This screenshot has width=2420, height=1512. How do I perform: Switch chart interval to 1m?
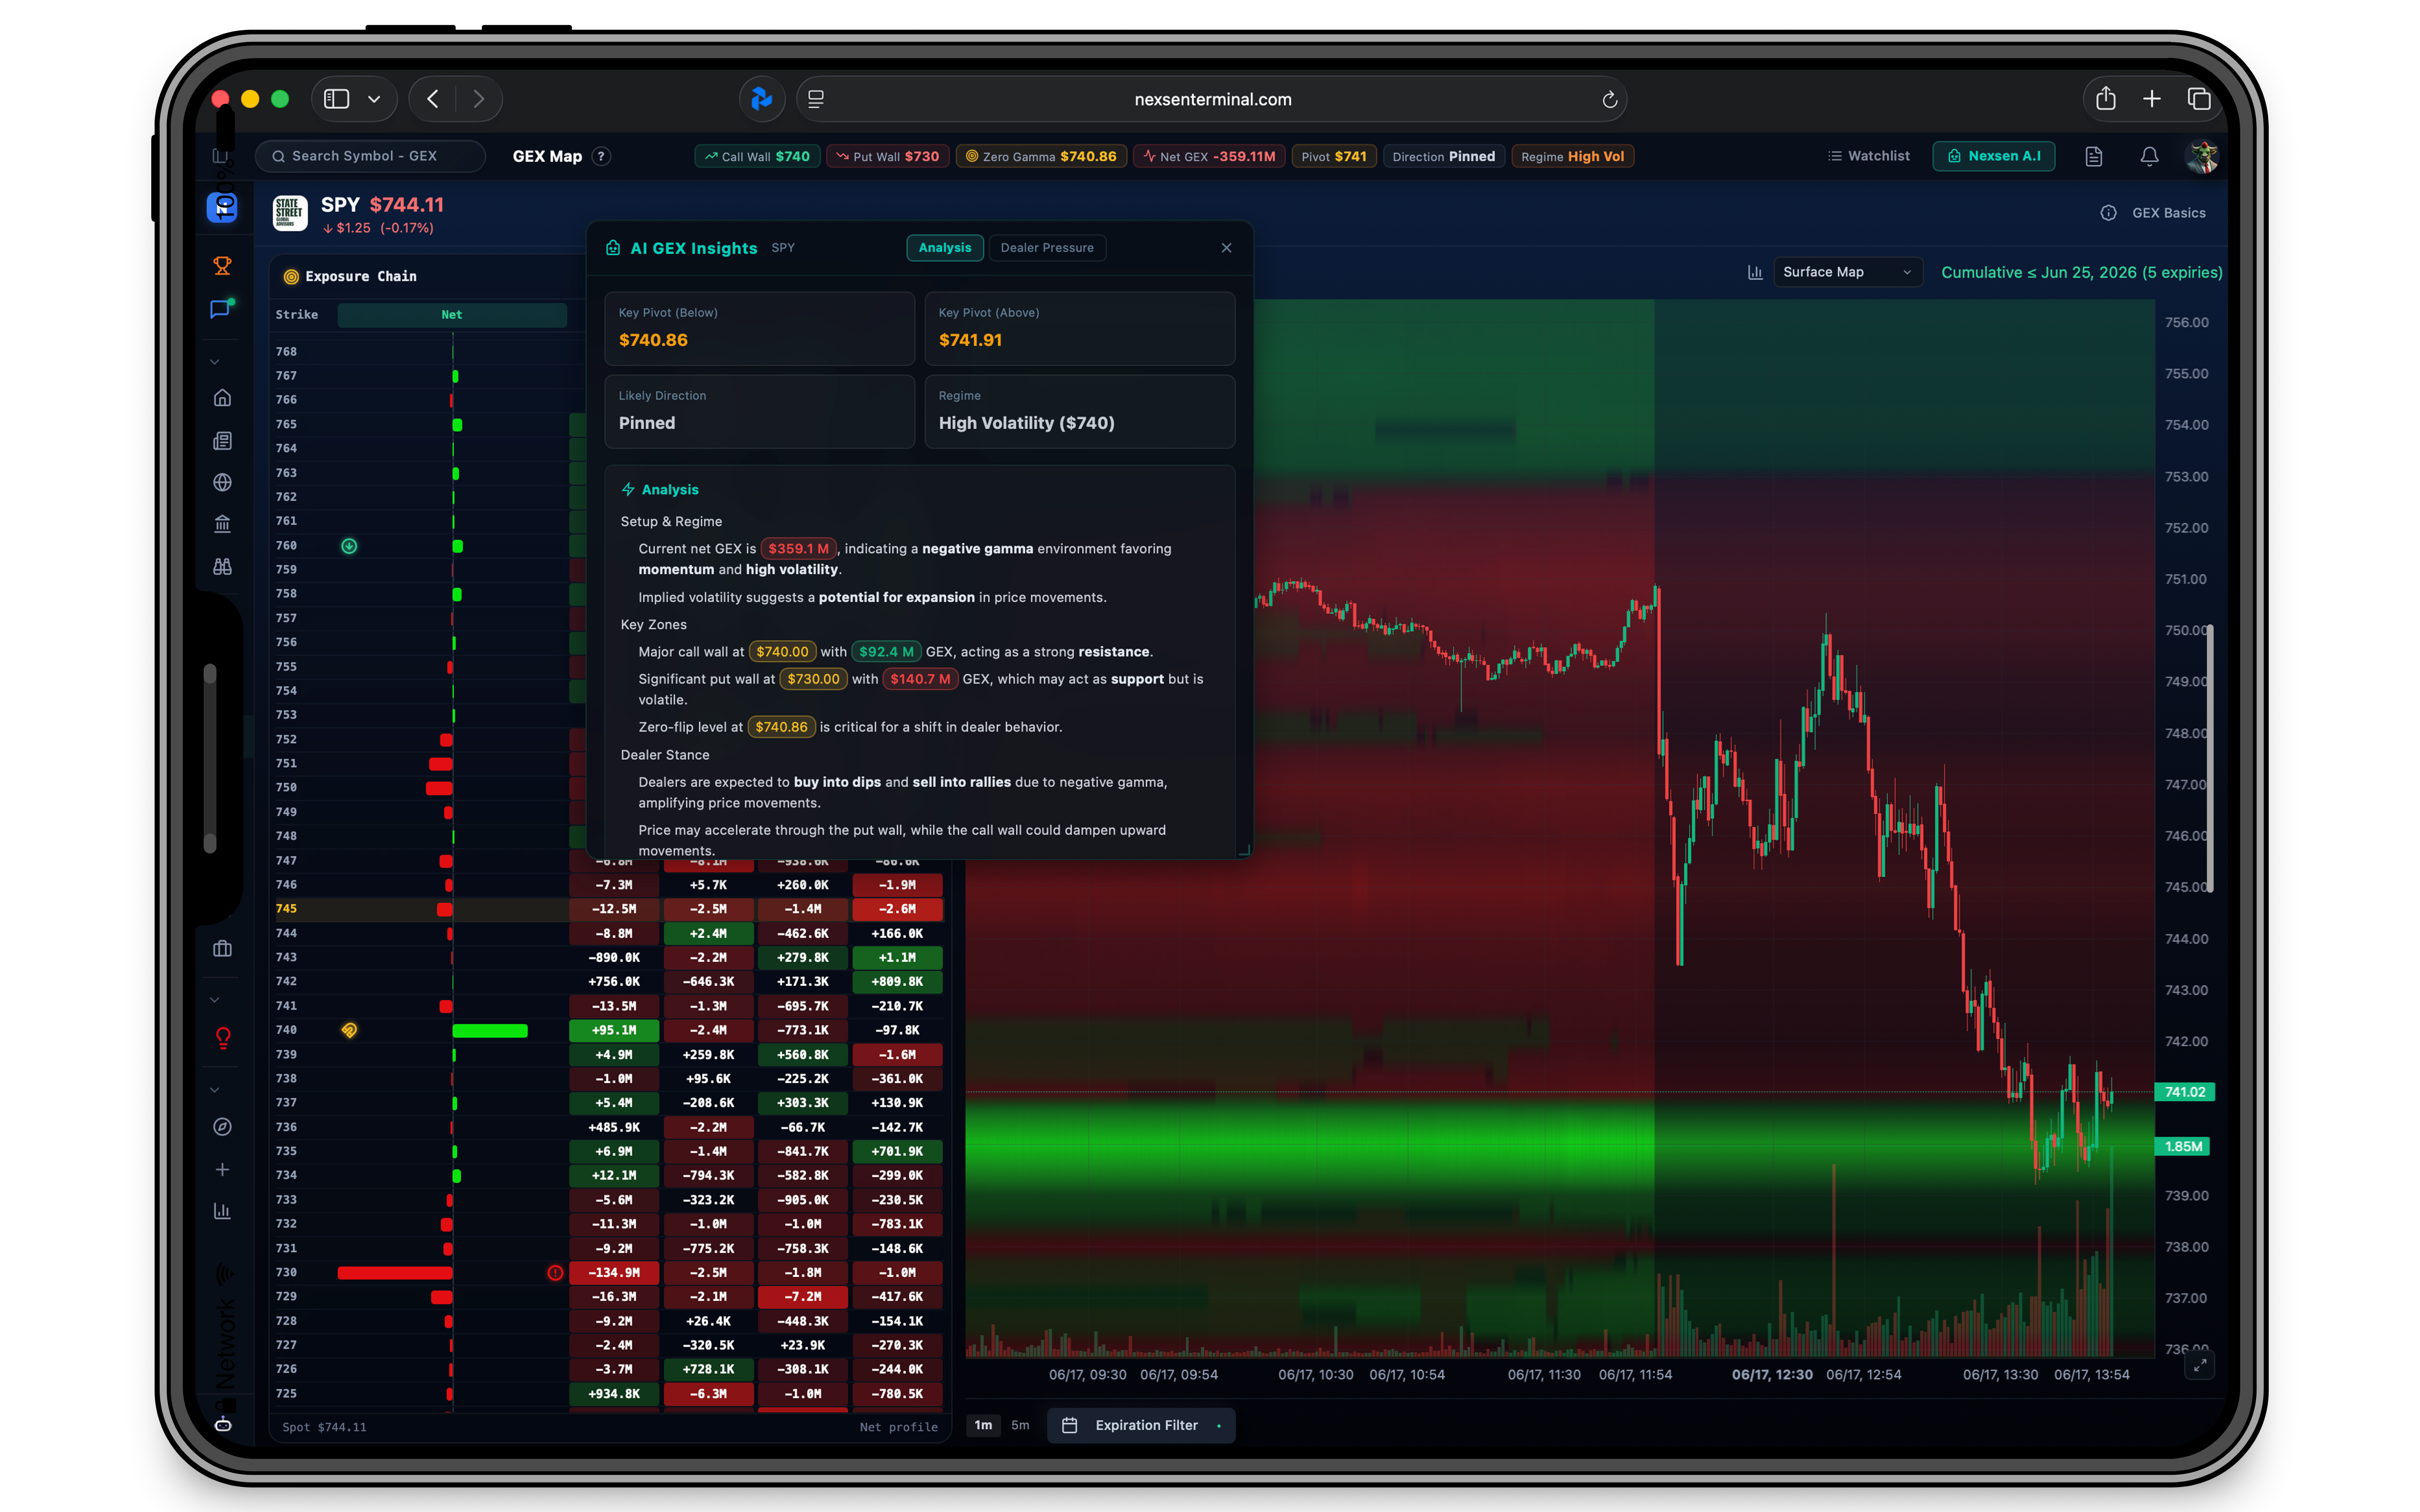click(983, 1425)
